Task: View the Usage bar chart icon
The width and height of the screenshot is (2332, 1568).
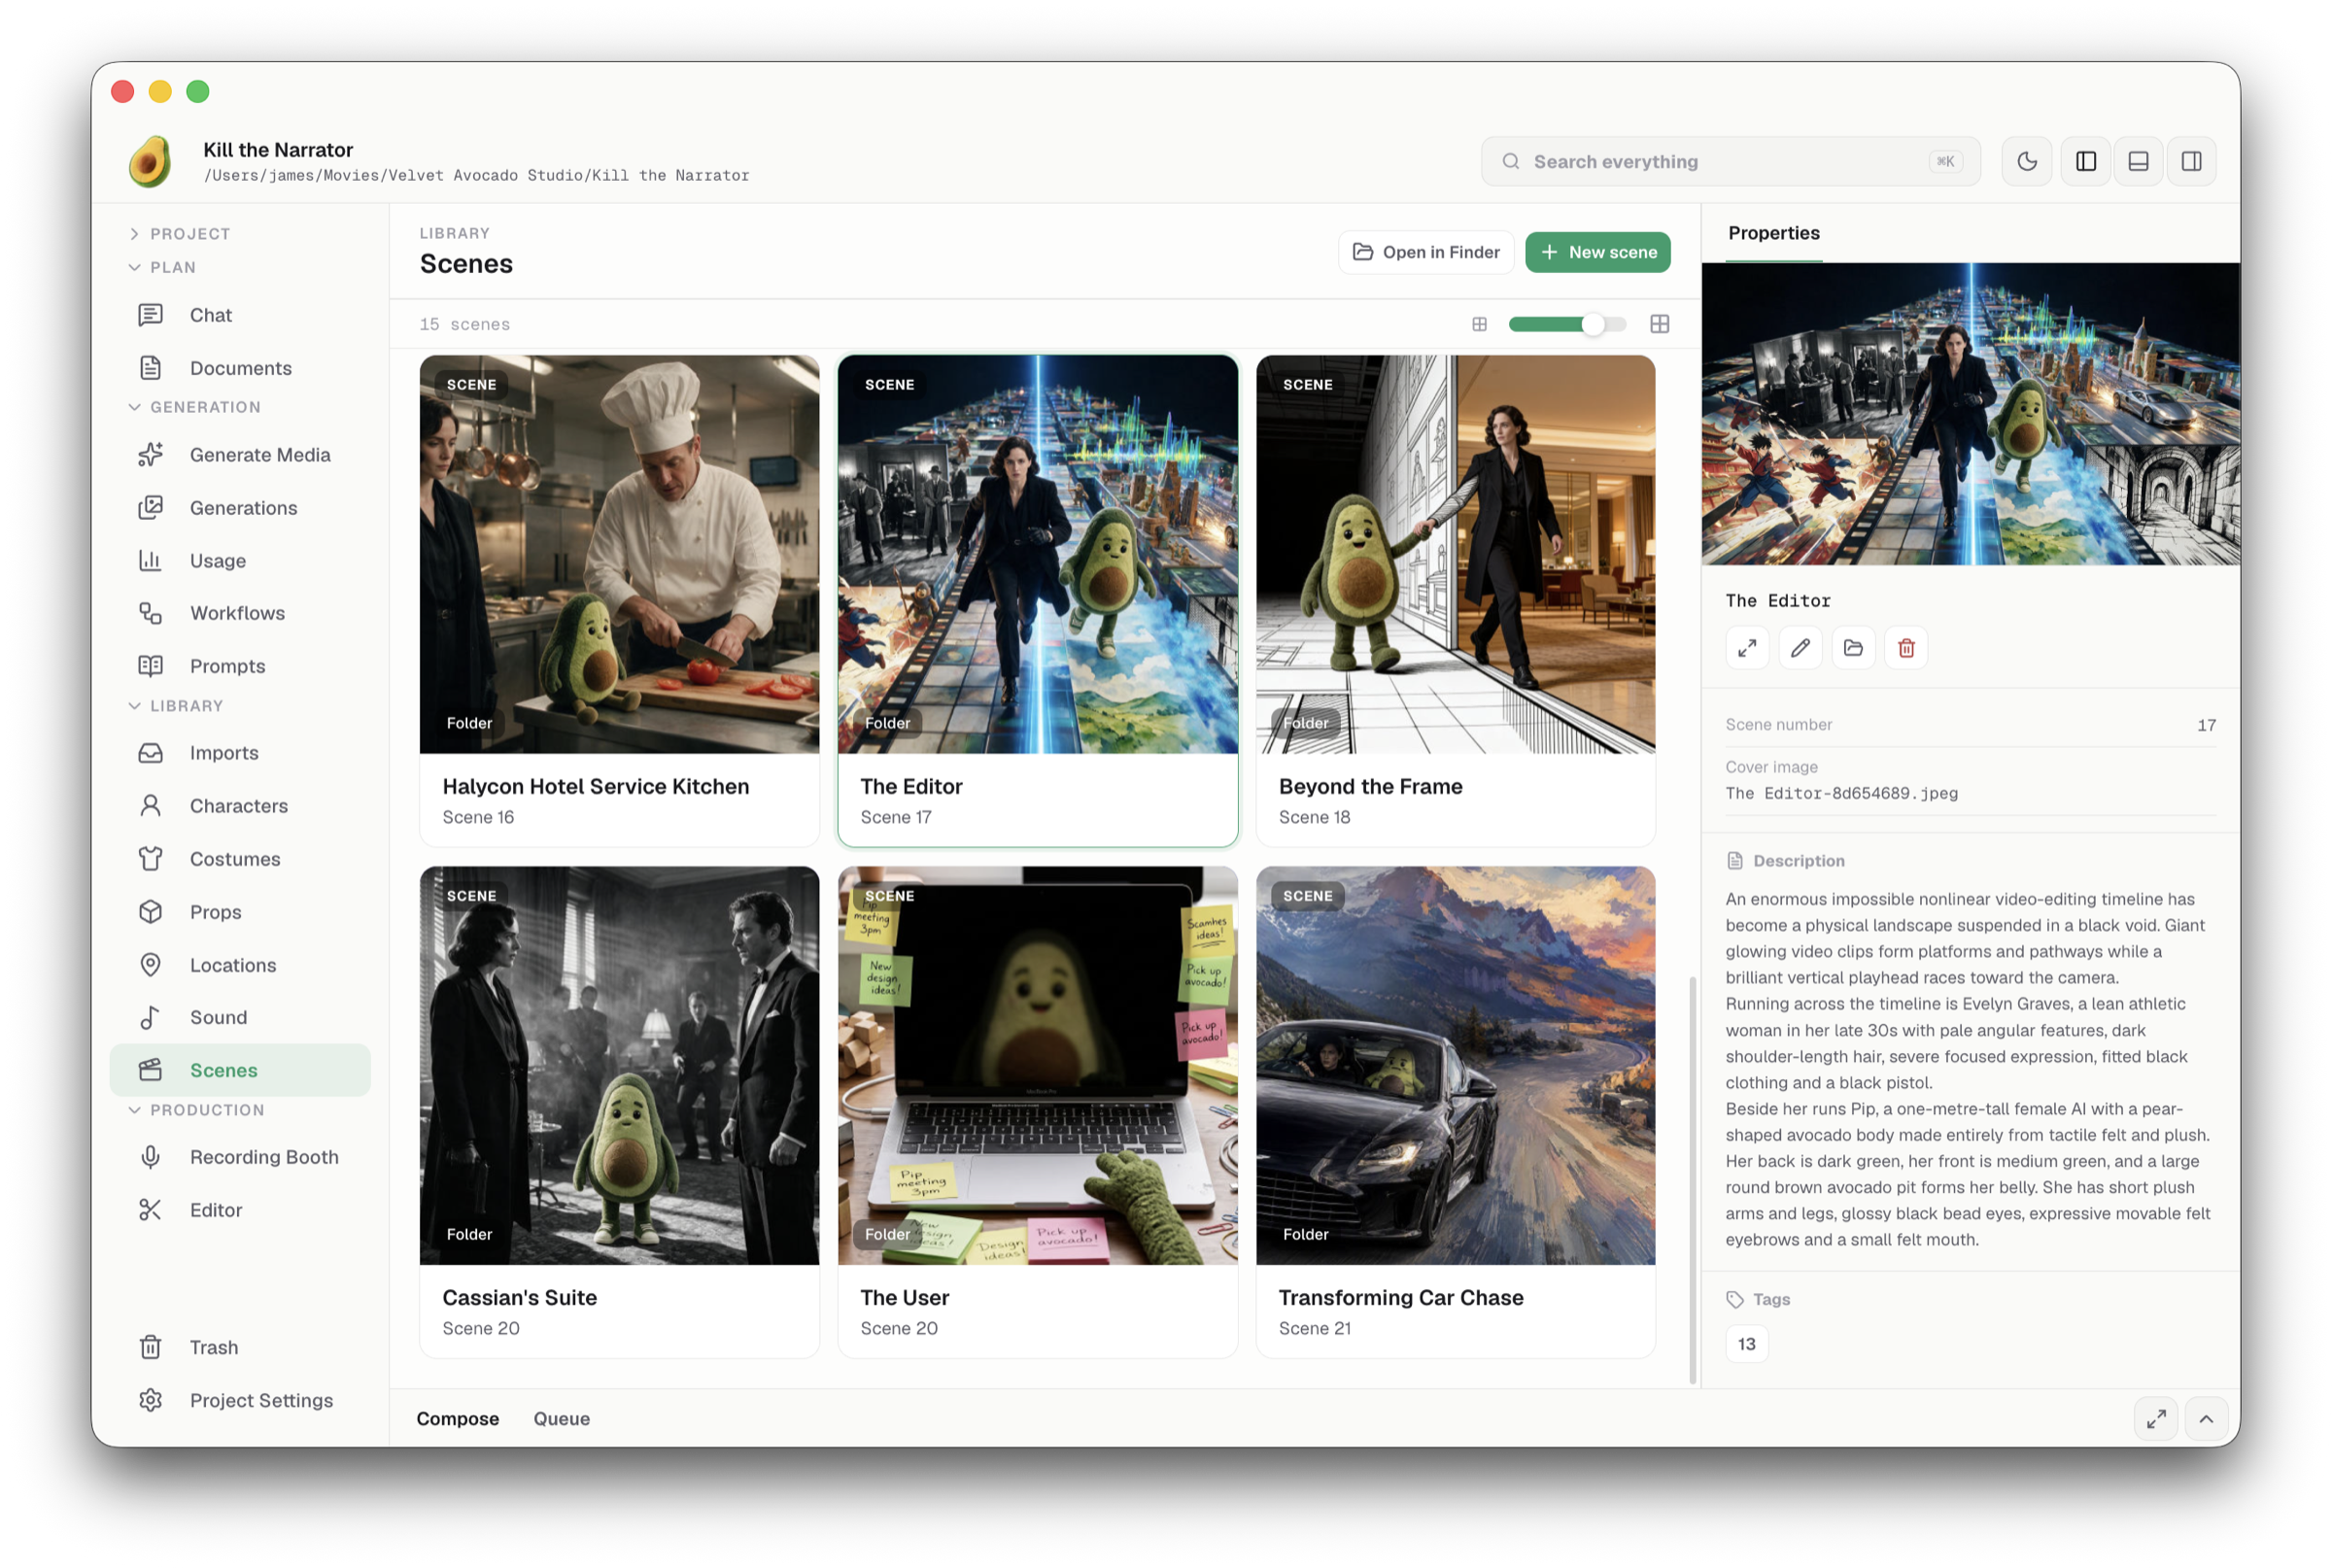Action: (150, 561)
